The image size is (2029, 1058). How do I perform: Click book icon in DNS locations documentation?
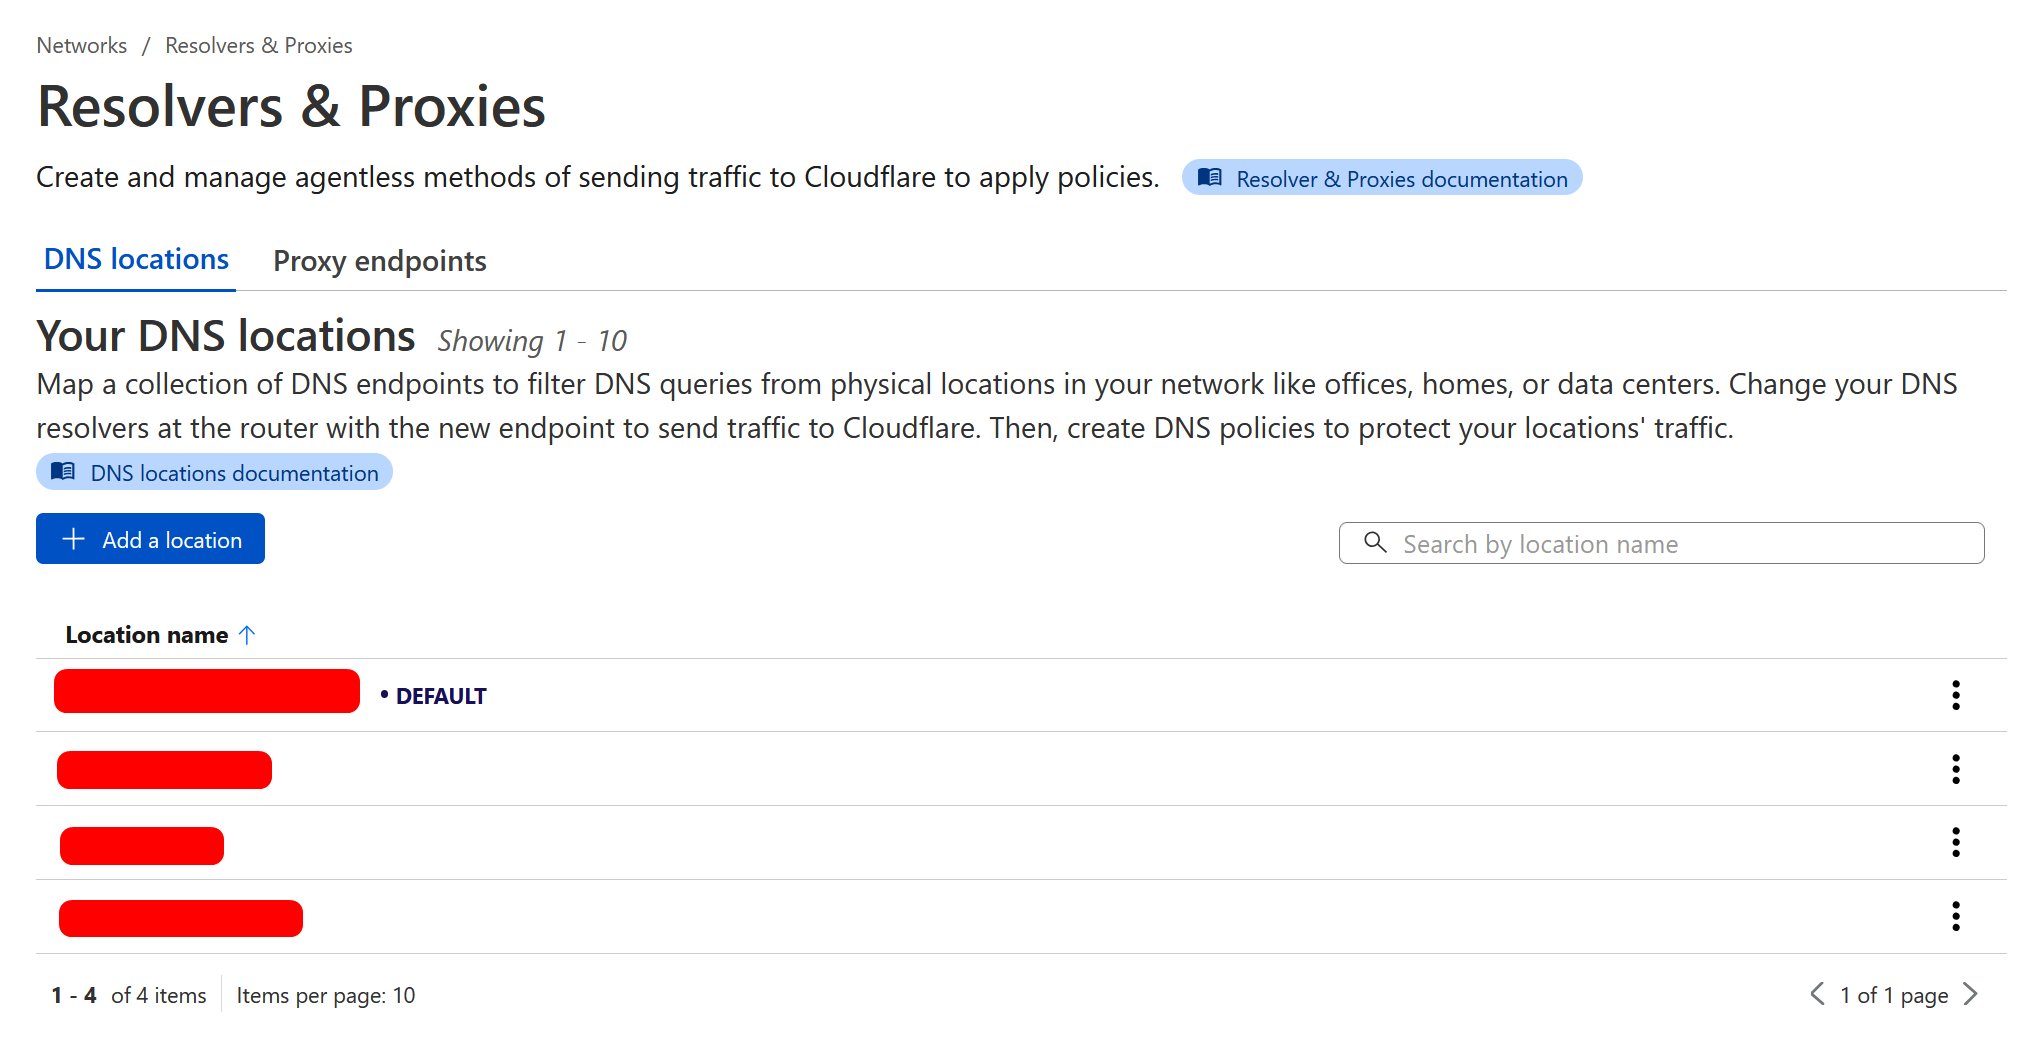[x=63, y=472]
